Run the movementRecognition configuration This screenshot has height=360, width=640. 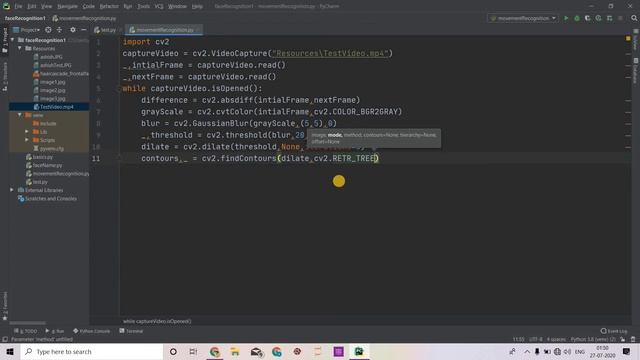[566, 18]
